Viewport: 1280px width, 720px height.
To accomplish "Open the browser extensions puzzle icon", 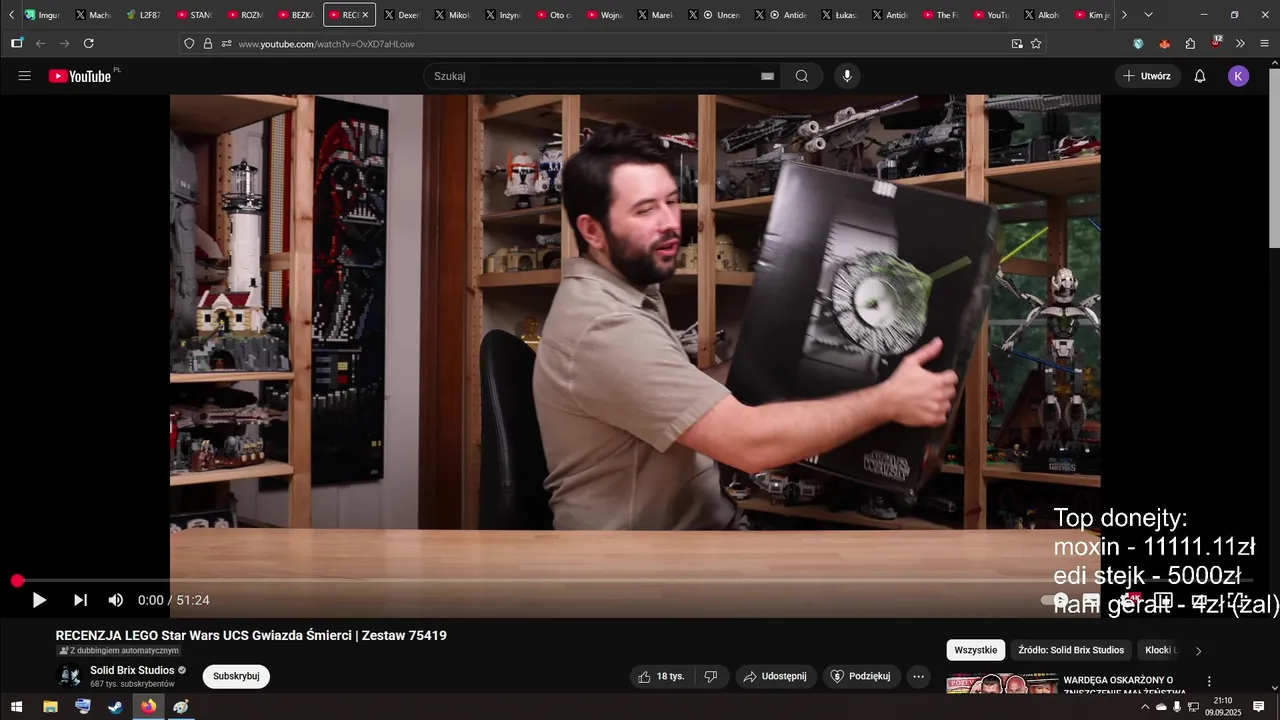I will click(1190, 43).
